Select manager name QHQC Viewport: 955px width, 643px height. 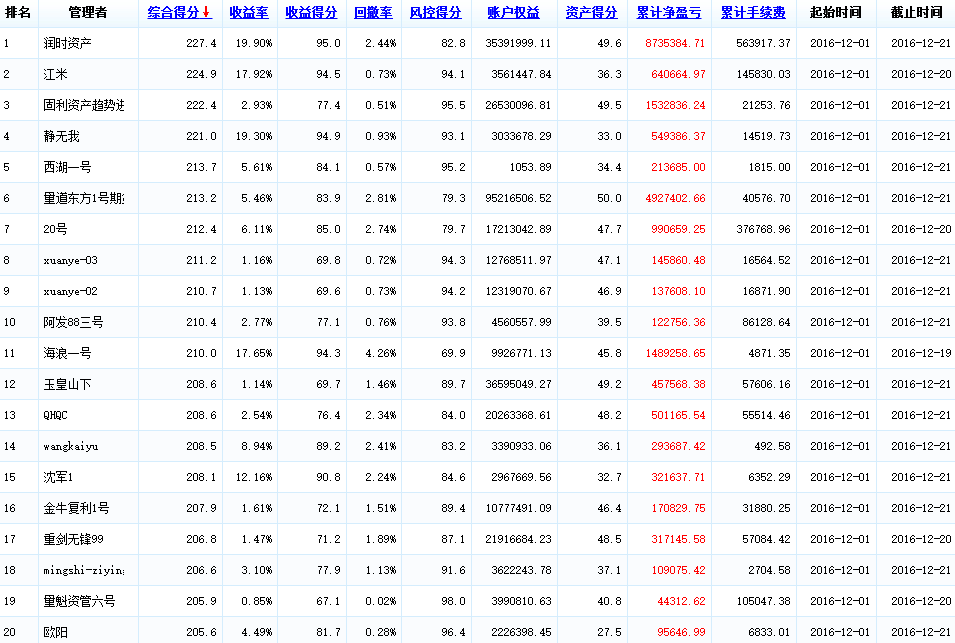(x=55, y=415)
